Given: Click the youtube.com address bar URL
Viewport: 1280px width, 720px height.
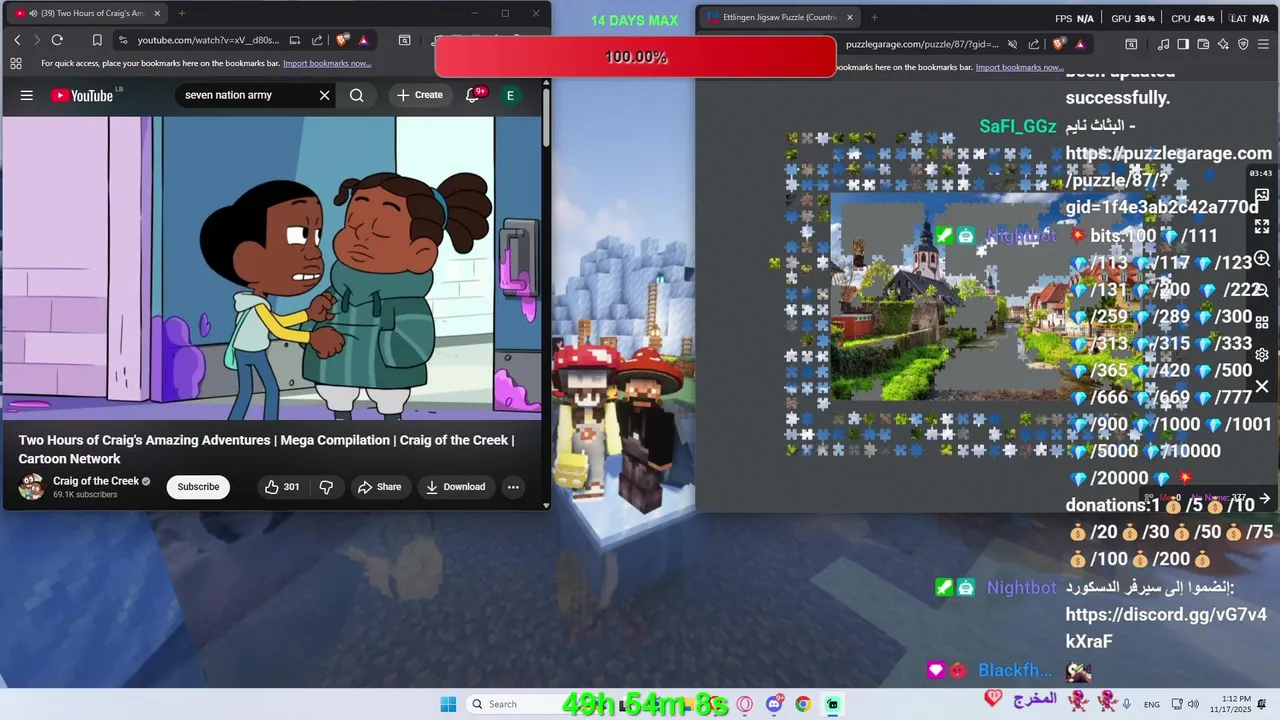Looking at the screenshot, I should 208,40.
